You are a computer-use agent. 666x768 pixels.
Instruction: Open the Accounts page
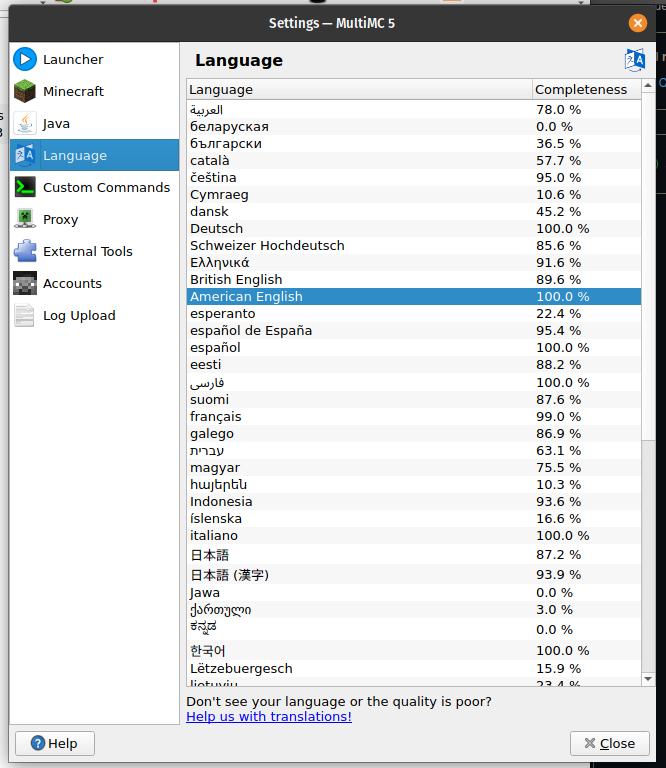[x=95, y=283]
